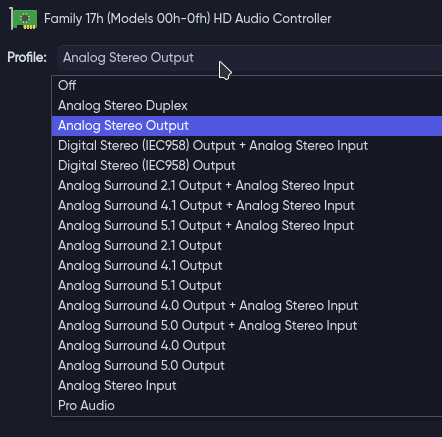This screenshot has height=437, width=442.
Task: Select Analog Surround 4.1 Output + Analog Stereo Input
Action: coord(247,206)
